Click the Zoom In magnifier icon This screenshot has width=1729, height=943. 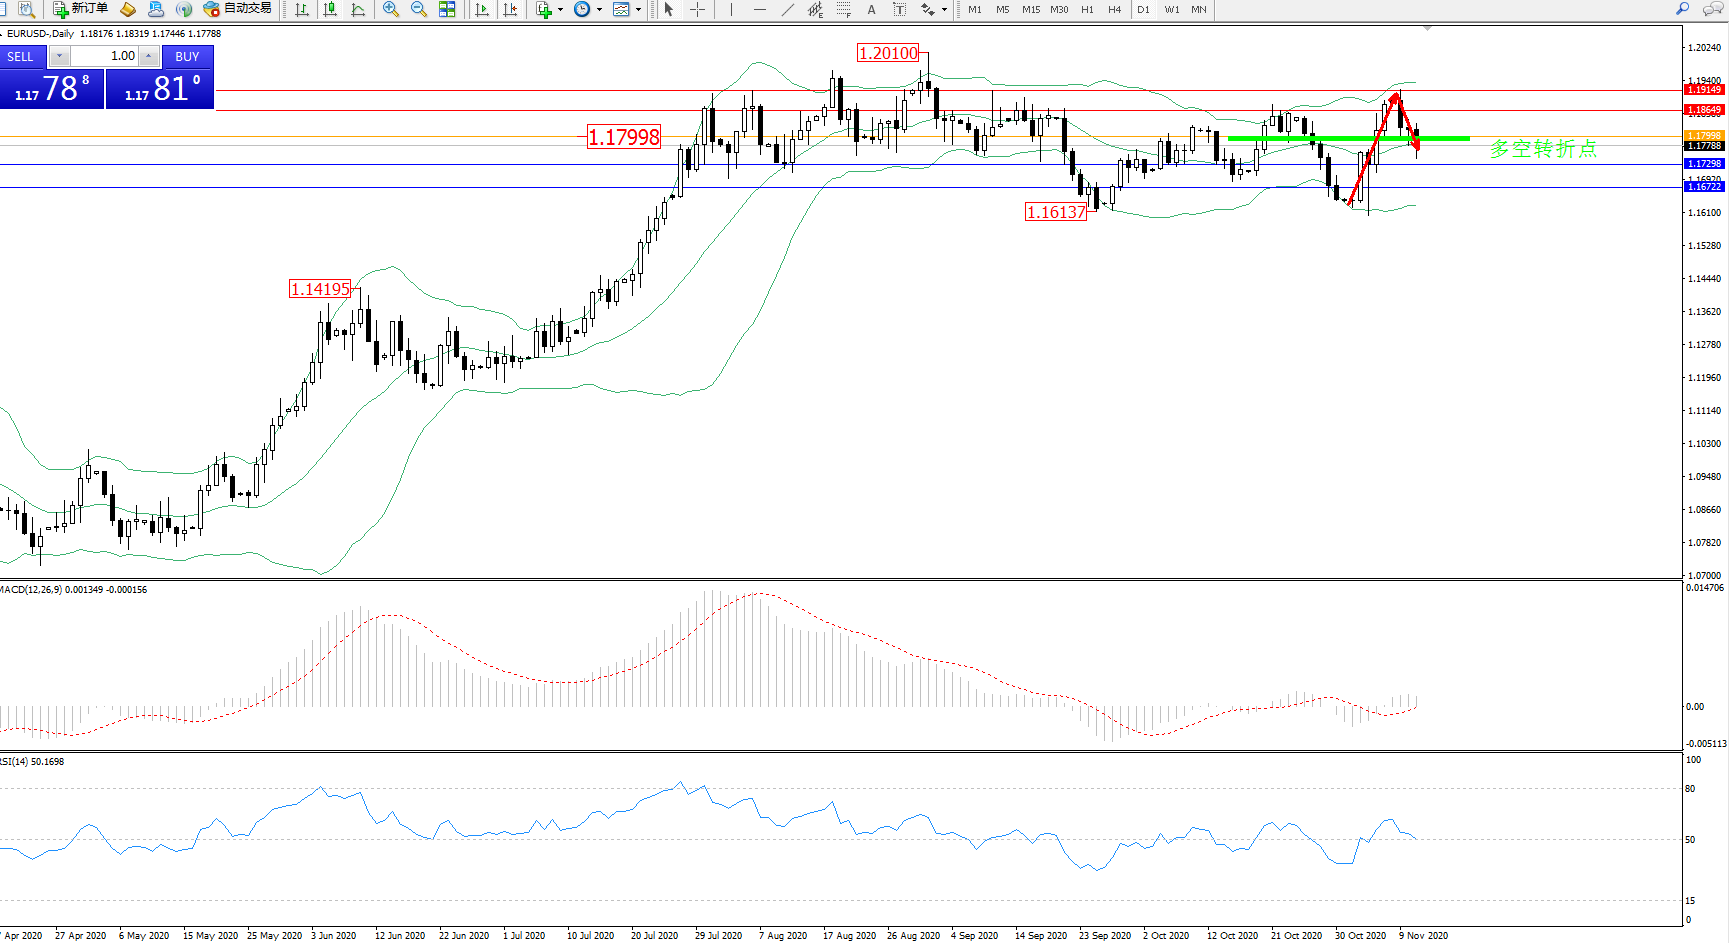click(x=391, y=9)
